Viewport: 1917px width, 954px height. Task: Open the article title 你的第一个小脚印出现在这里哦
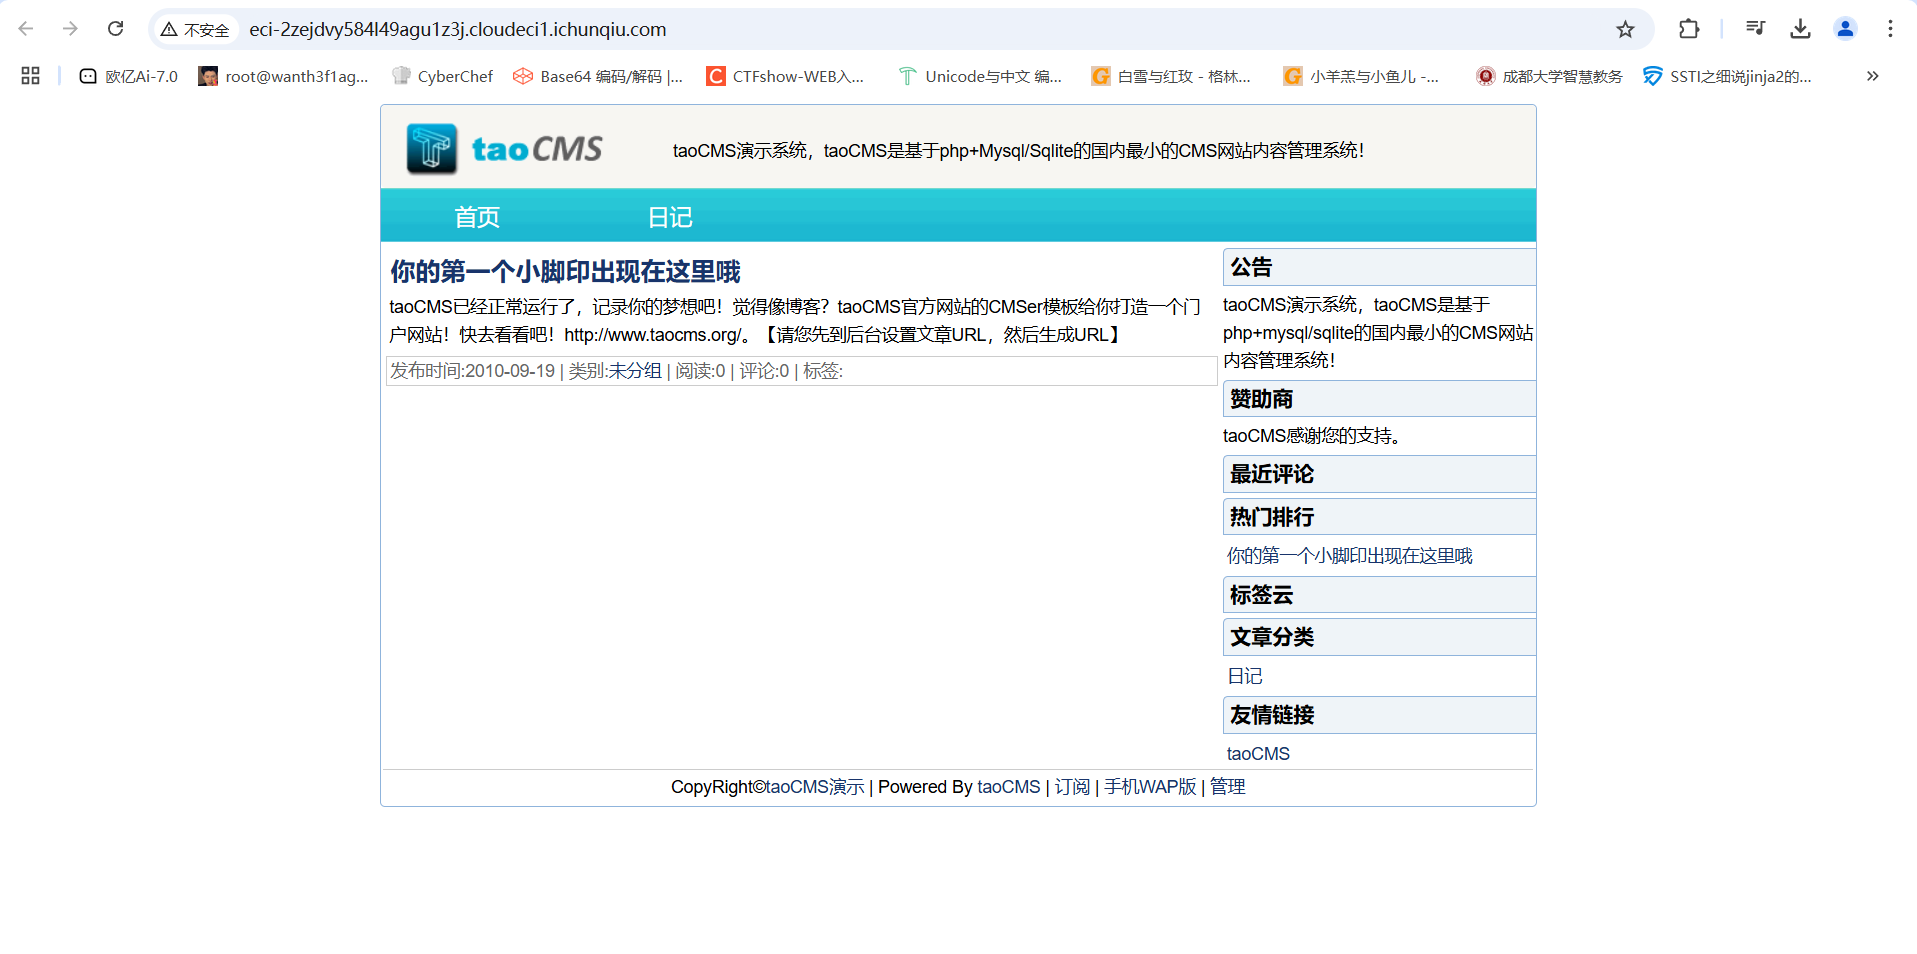pyautogui.click(x=565, y=271)
